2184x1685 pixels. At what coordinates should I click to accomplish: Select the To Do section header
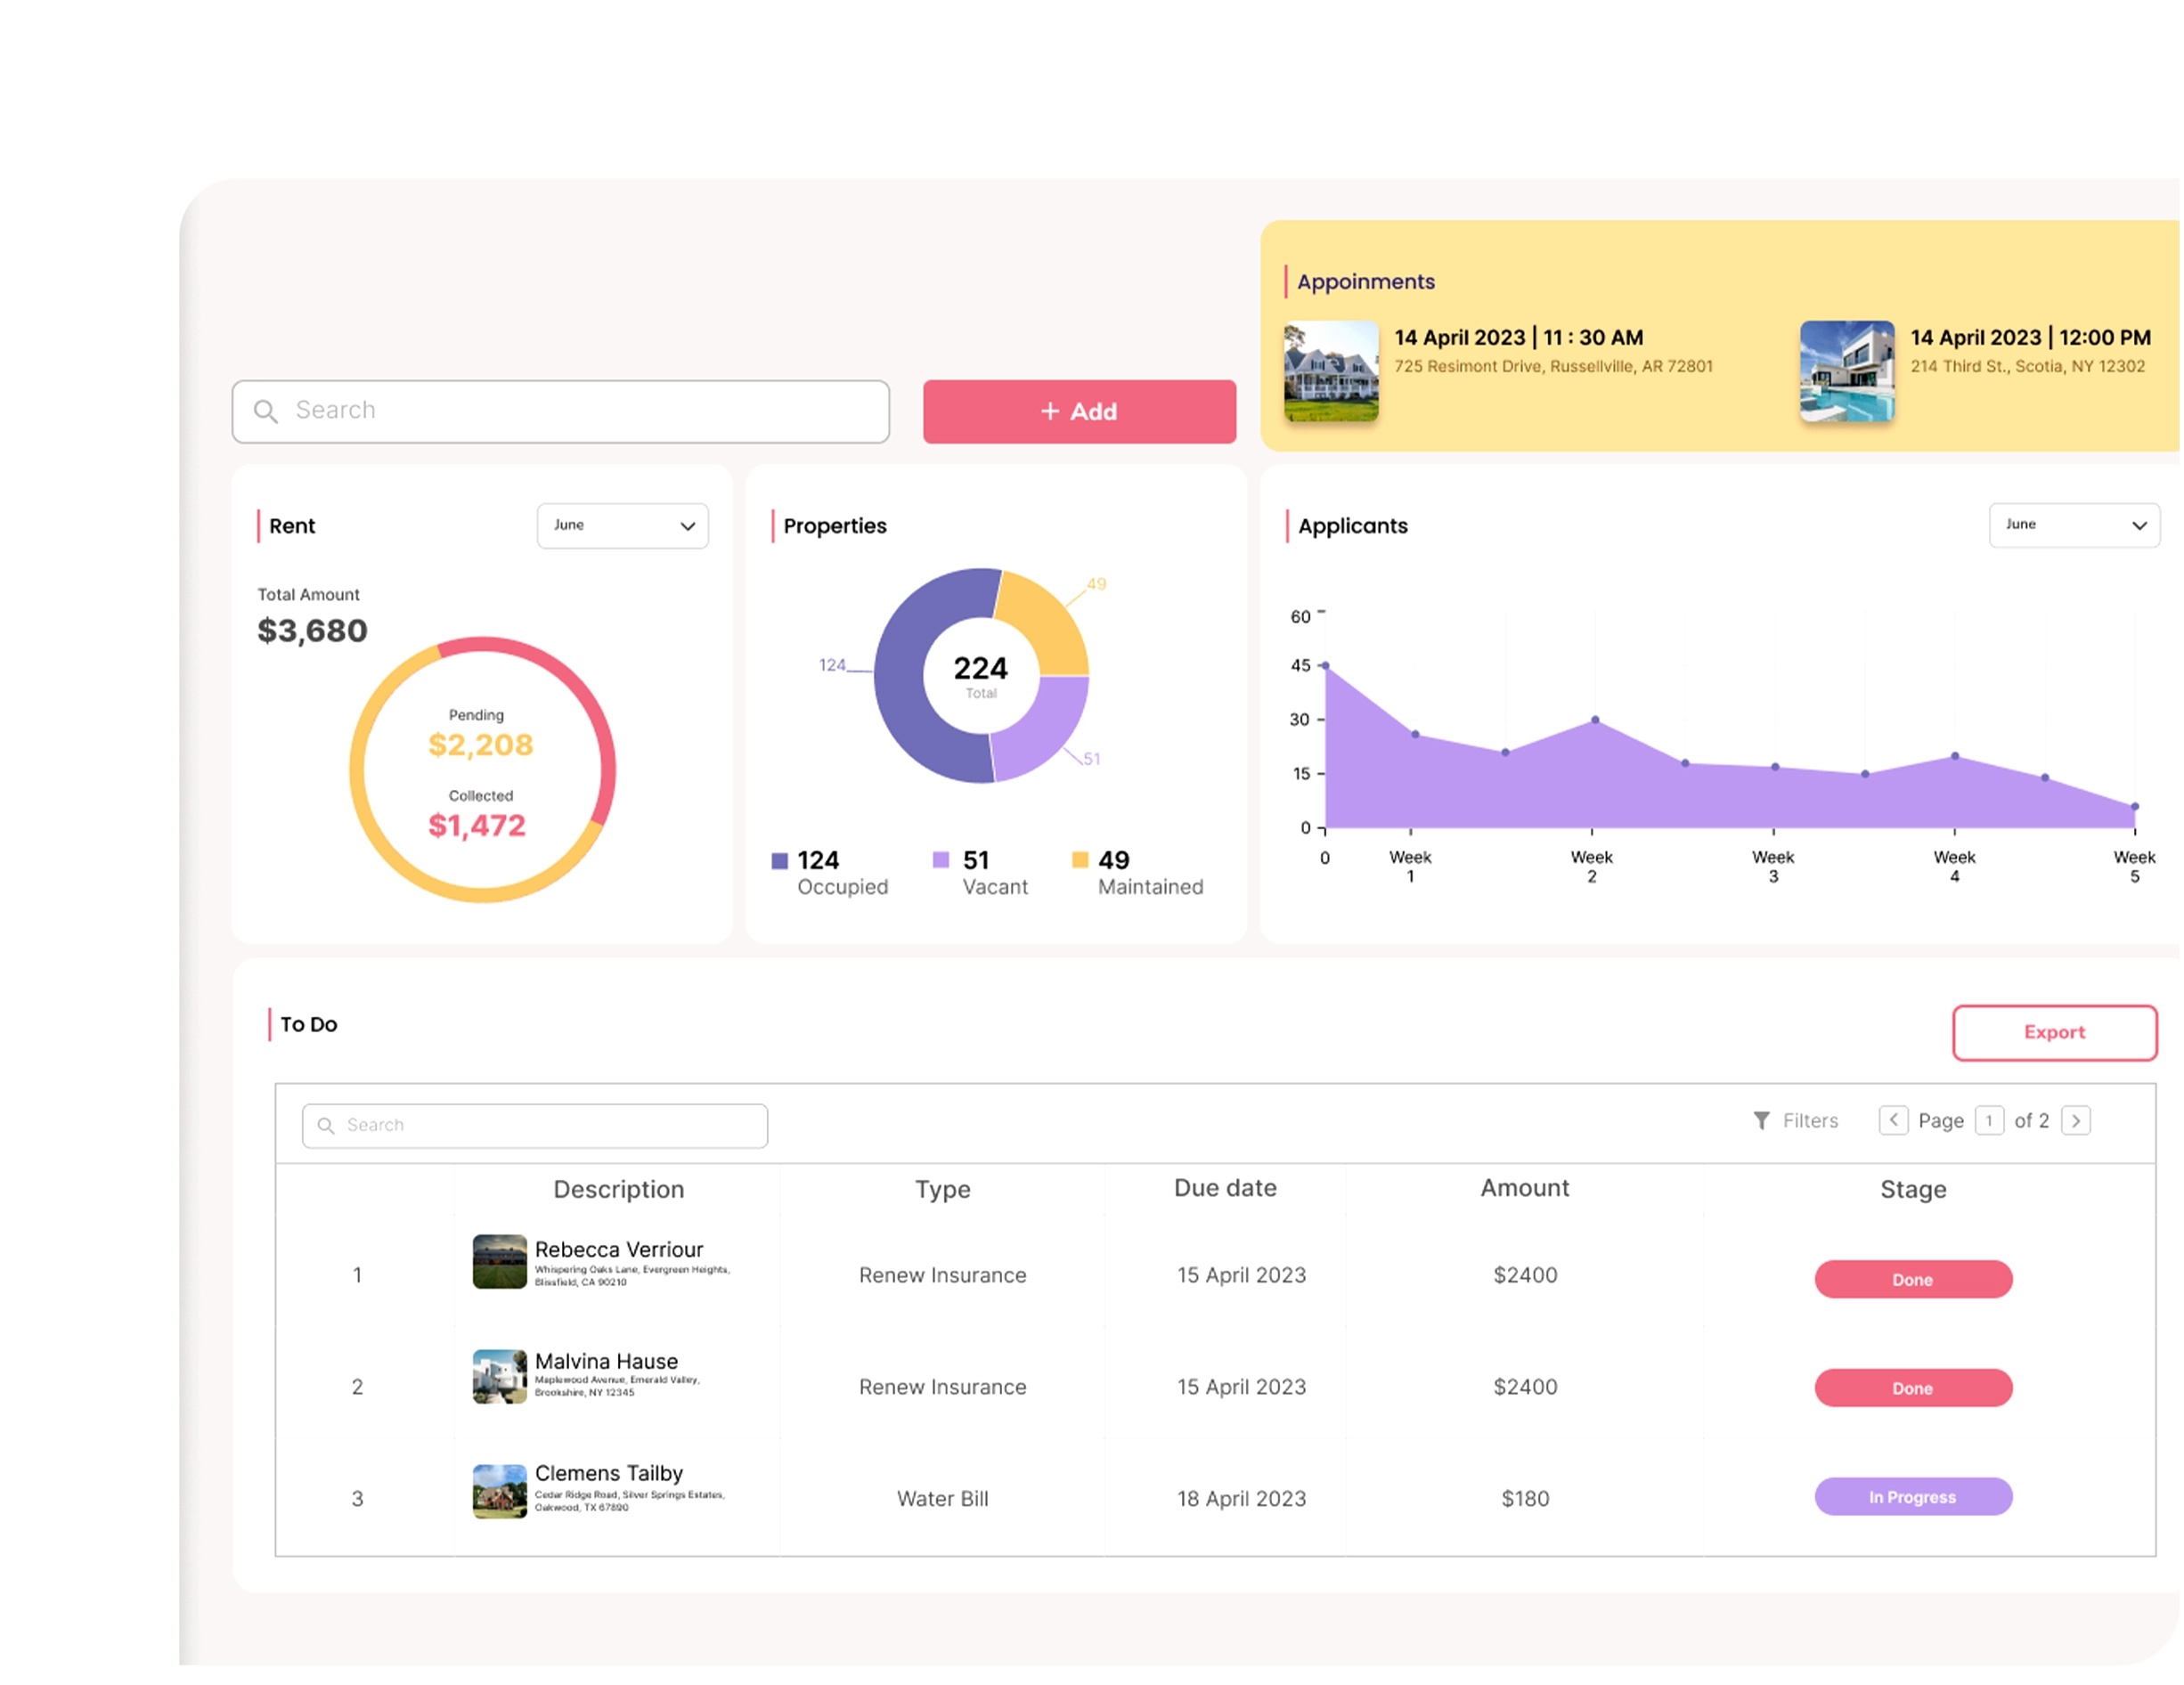[309, 1023]
